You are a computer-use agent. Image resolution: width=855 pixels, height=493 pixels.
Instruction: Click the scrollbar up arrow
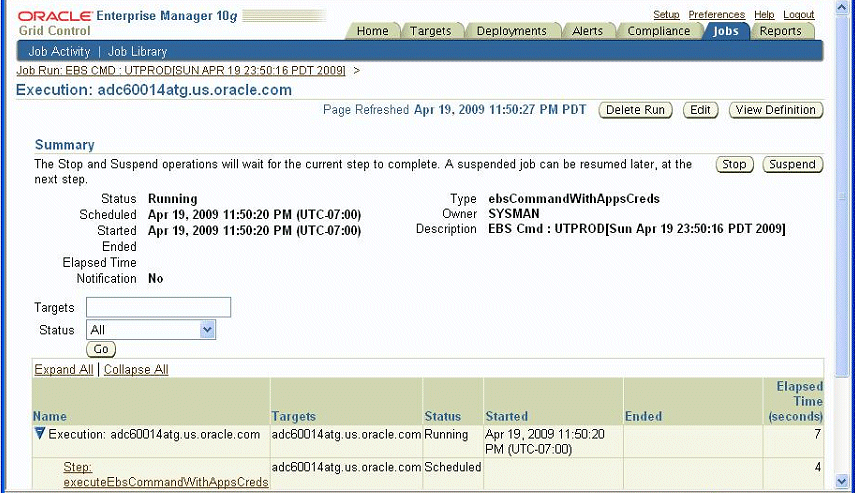pyautogui.click(x=842, y=7)
